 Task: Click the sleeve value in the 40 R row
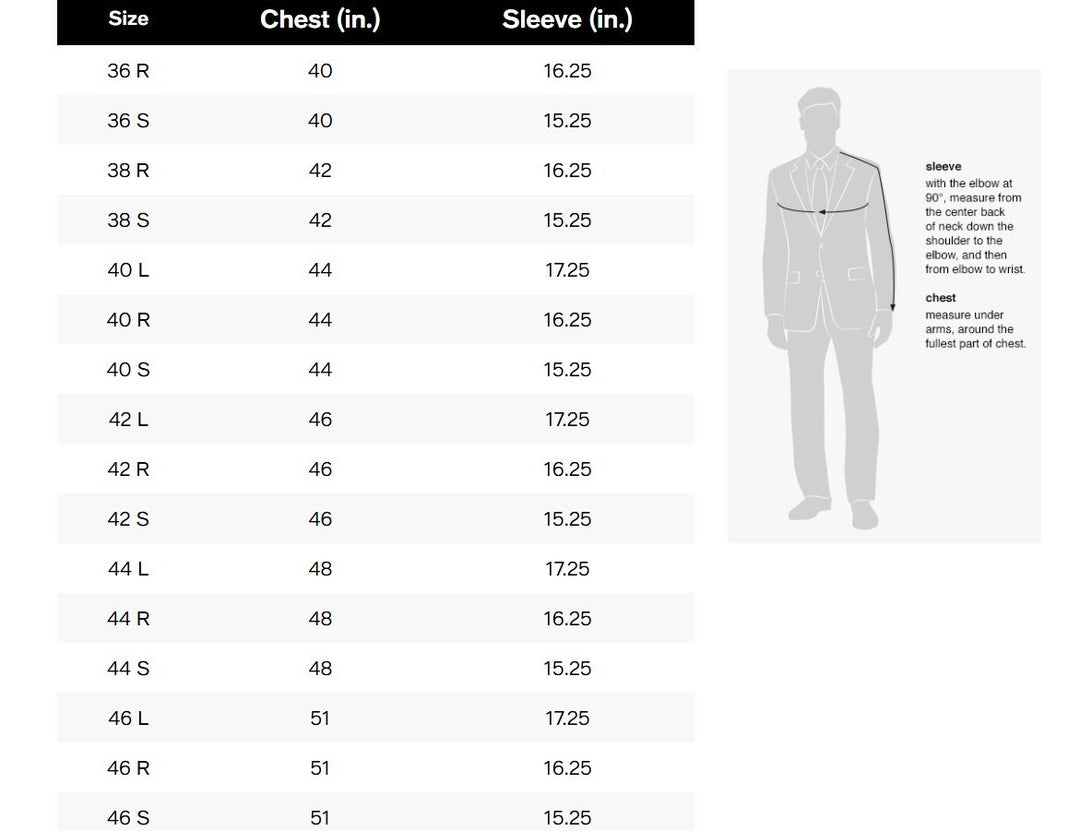coord(567,320)
